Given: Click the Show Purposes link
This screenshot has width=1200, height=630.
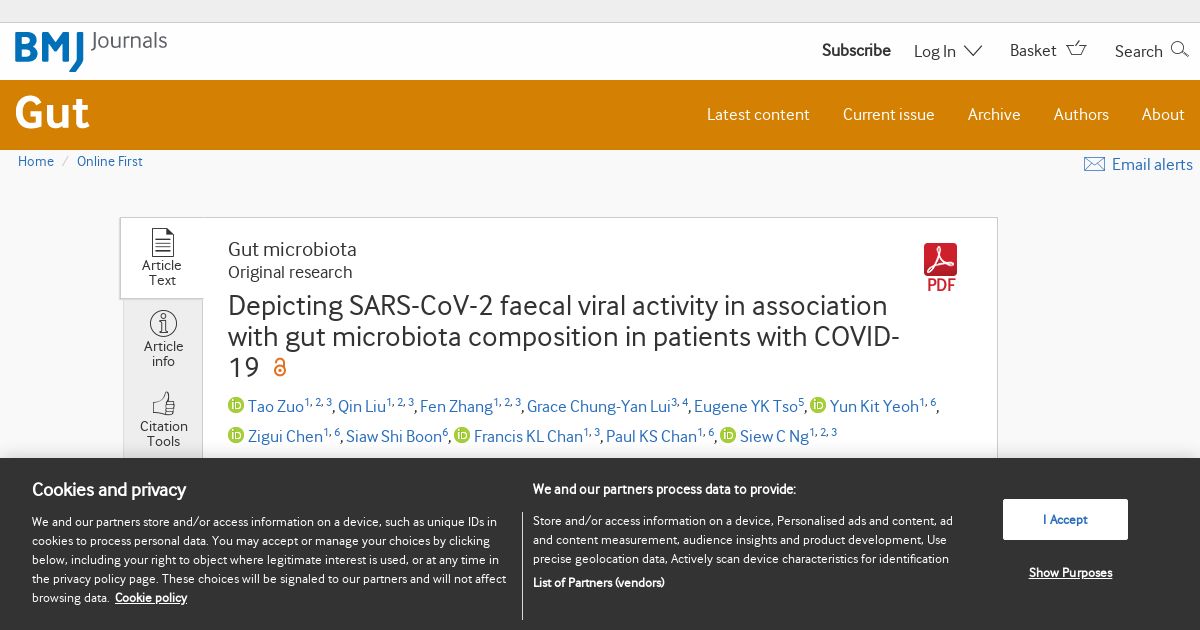Looking at the screenshot, I should click(x=1070, y=572).
